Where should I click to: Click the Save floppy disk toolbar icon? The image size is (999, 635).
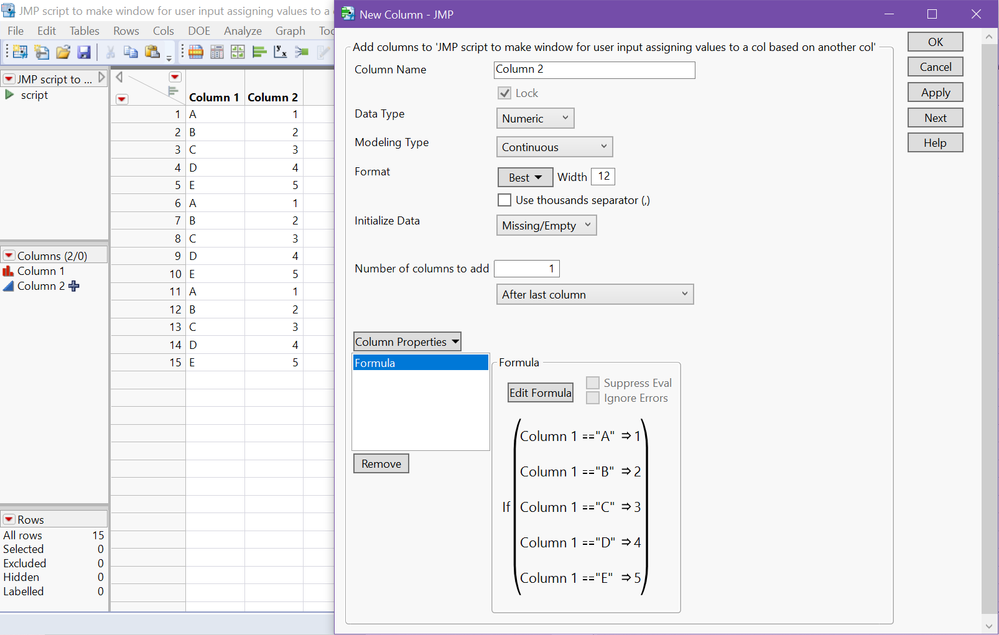click(x=84, y=52)
